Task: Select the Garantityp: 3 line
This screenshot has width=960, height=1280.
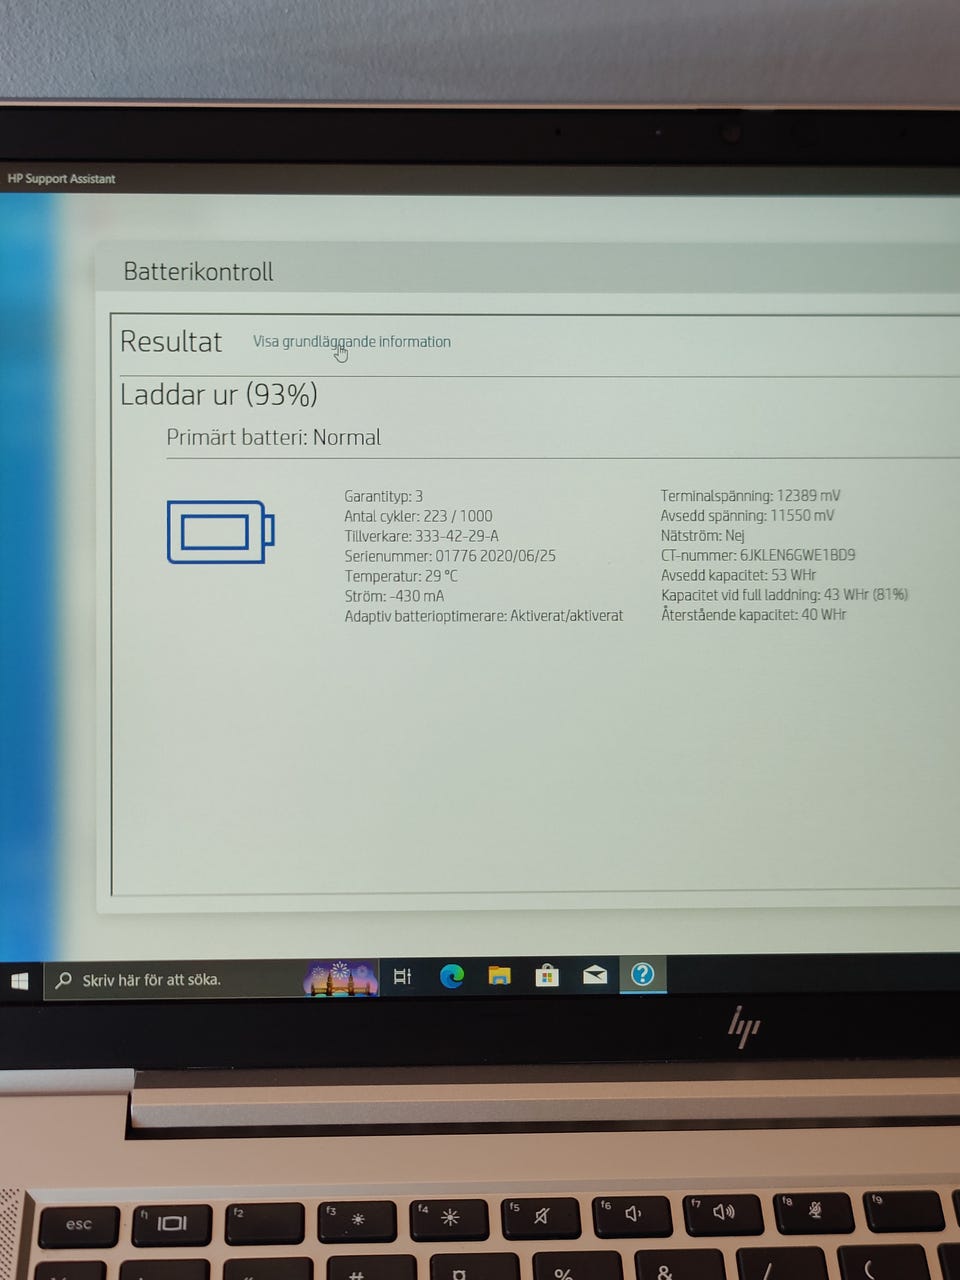Action: coord(384,496)
